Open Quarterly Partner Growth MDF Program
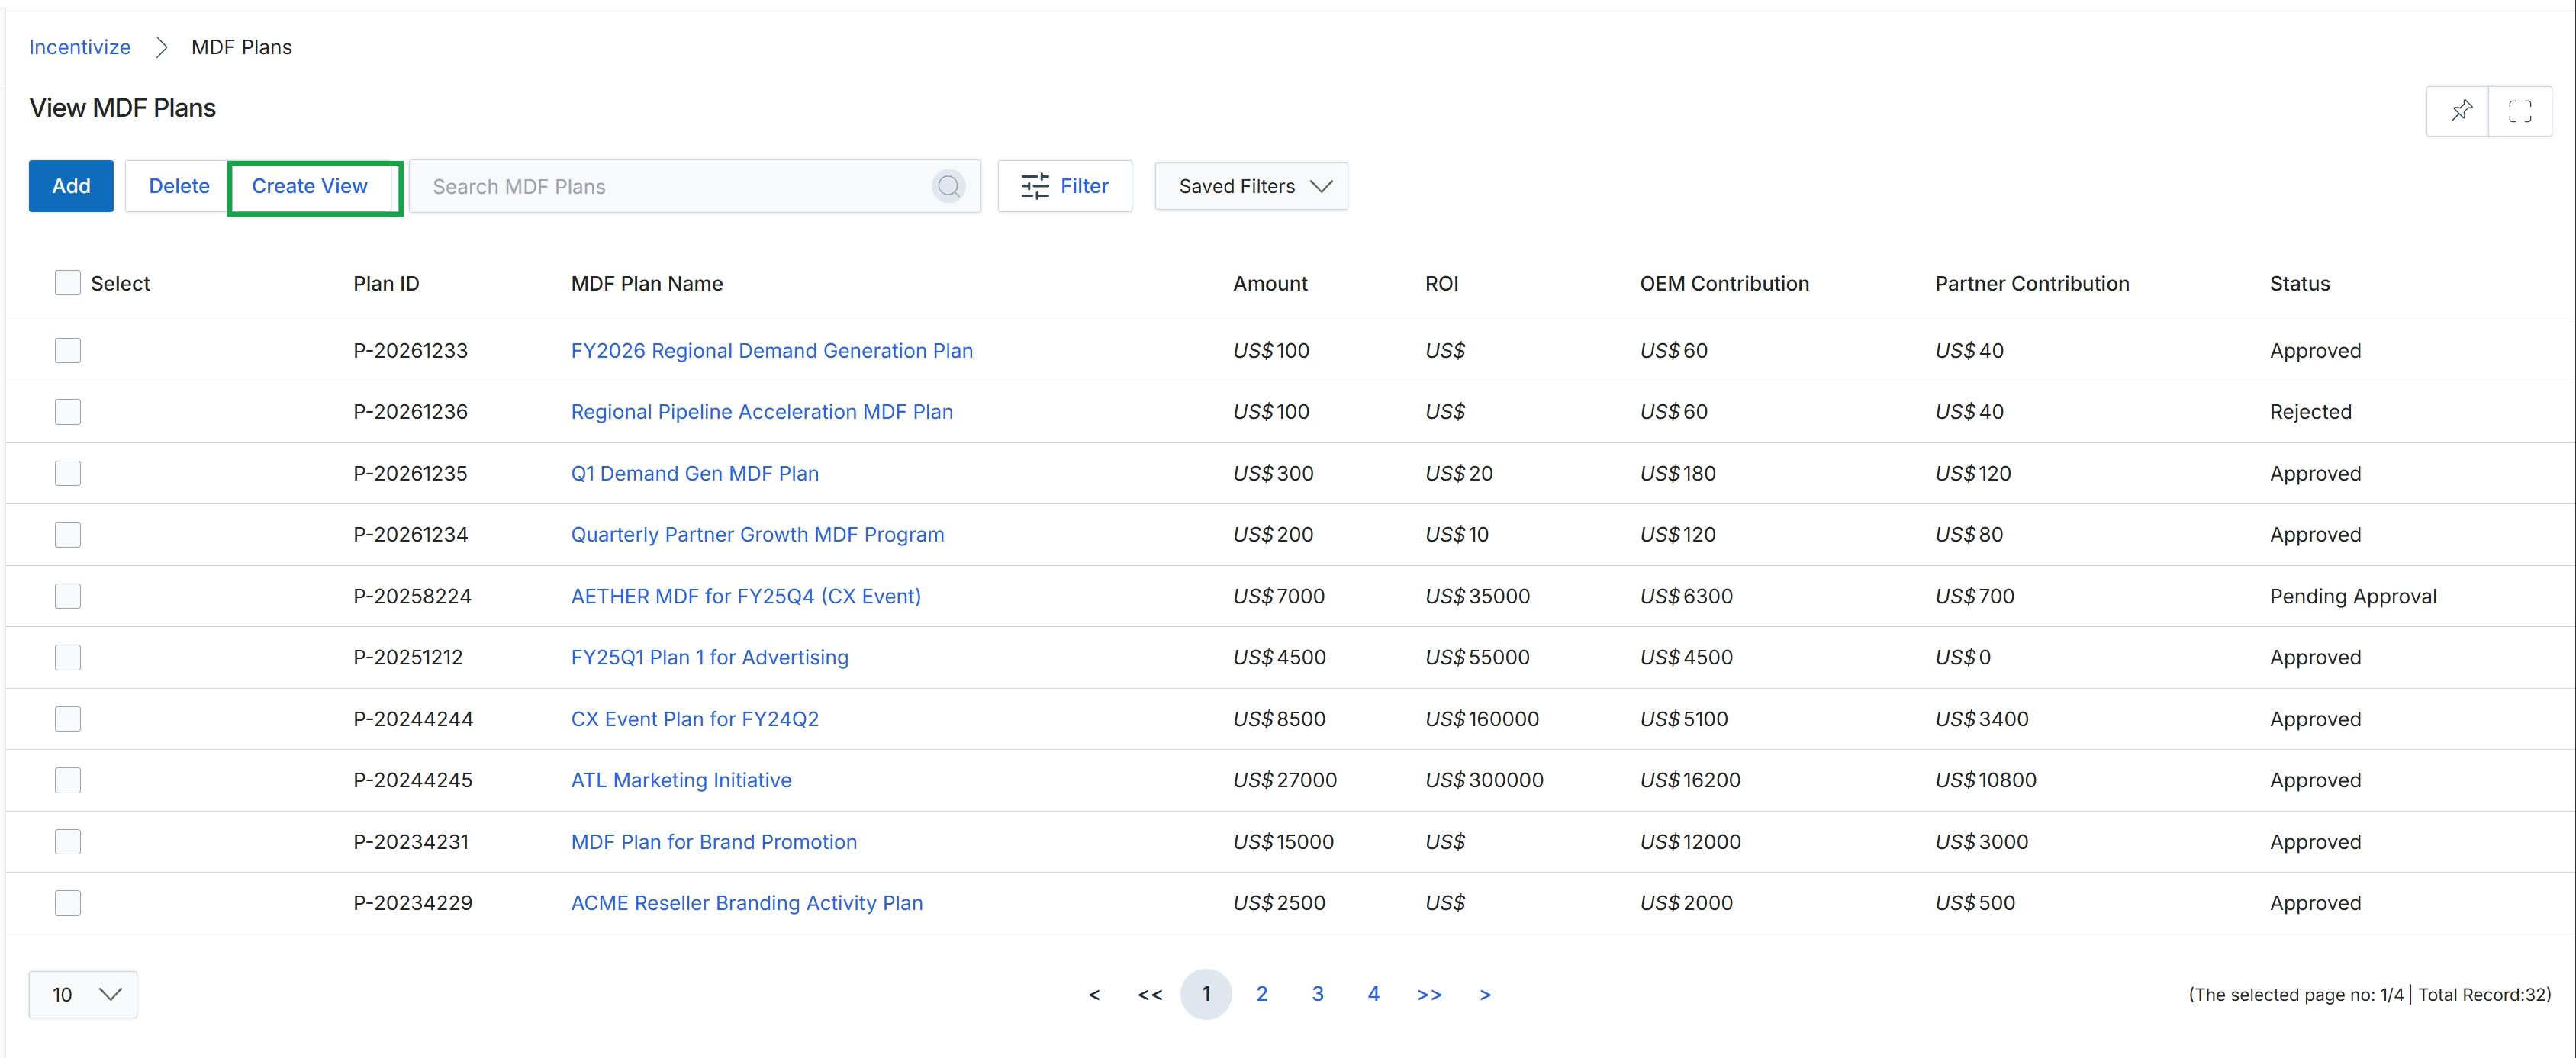The width and height of the screenshot is (2576, 1058). pyautogui.click(x=757, y=535)
